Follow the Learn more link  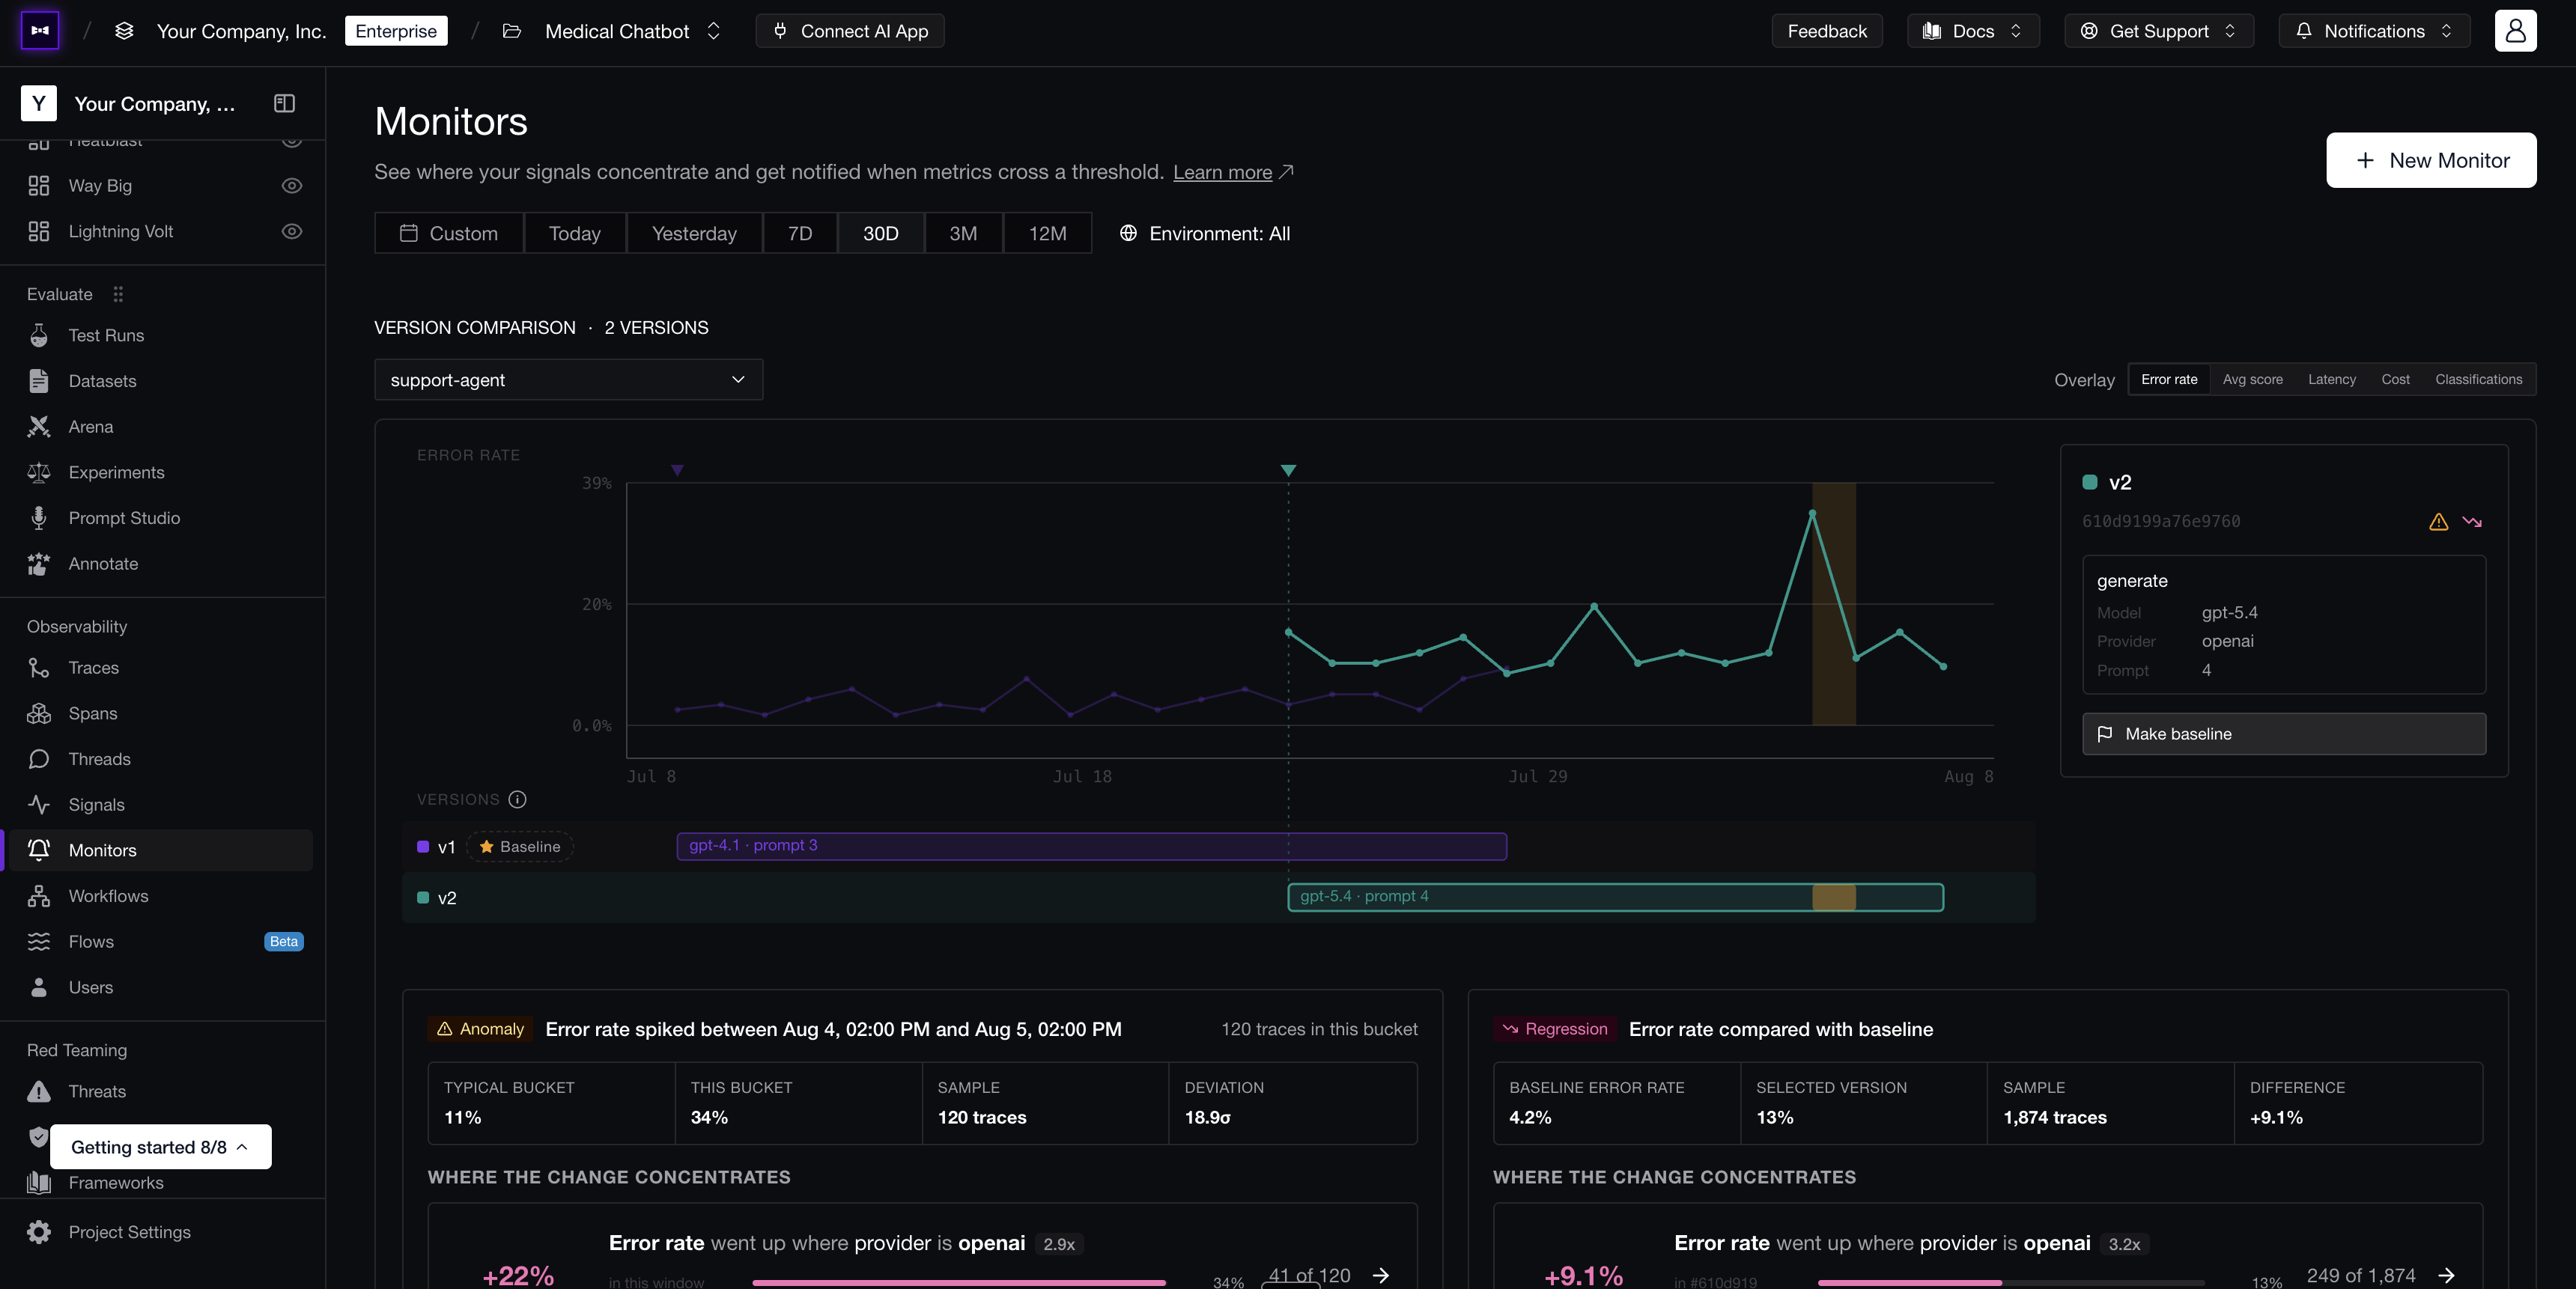click(1222, 172)
